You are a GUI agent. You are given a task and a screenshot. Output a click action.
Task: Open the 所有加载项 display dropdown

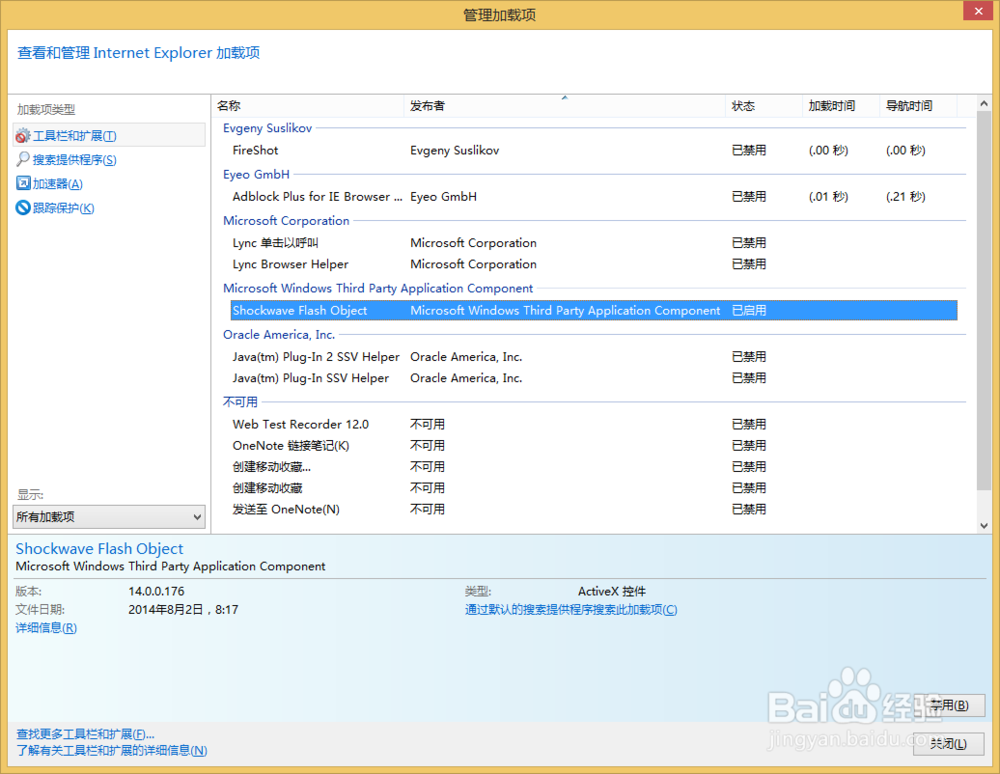(109, 517)
